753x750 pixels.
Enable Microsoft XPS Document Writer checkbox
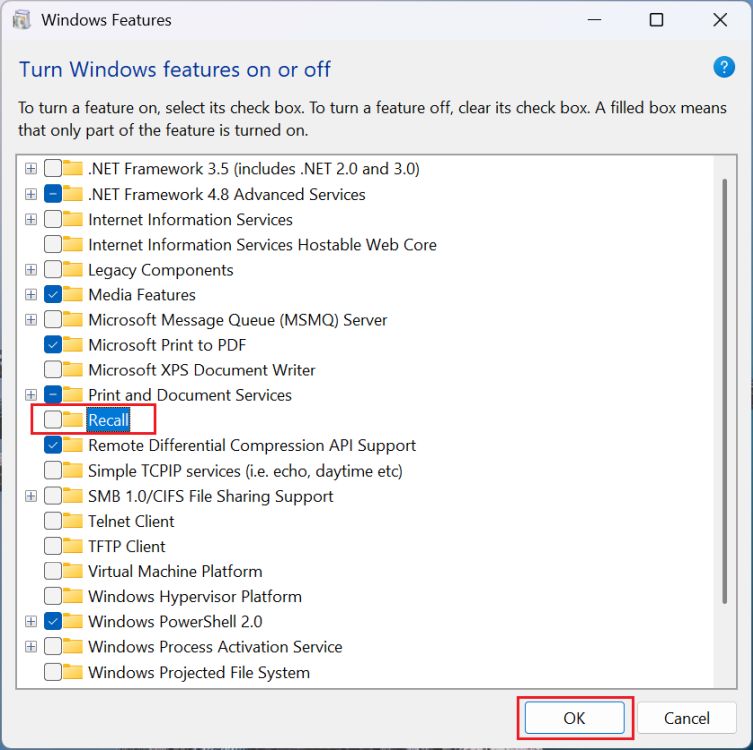[x=53, y=369]
